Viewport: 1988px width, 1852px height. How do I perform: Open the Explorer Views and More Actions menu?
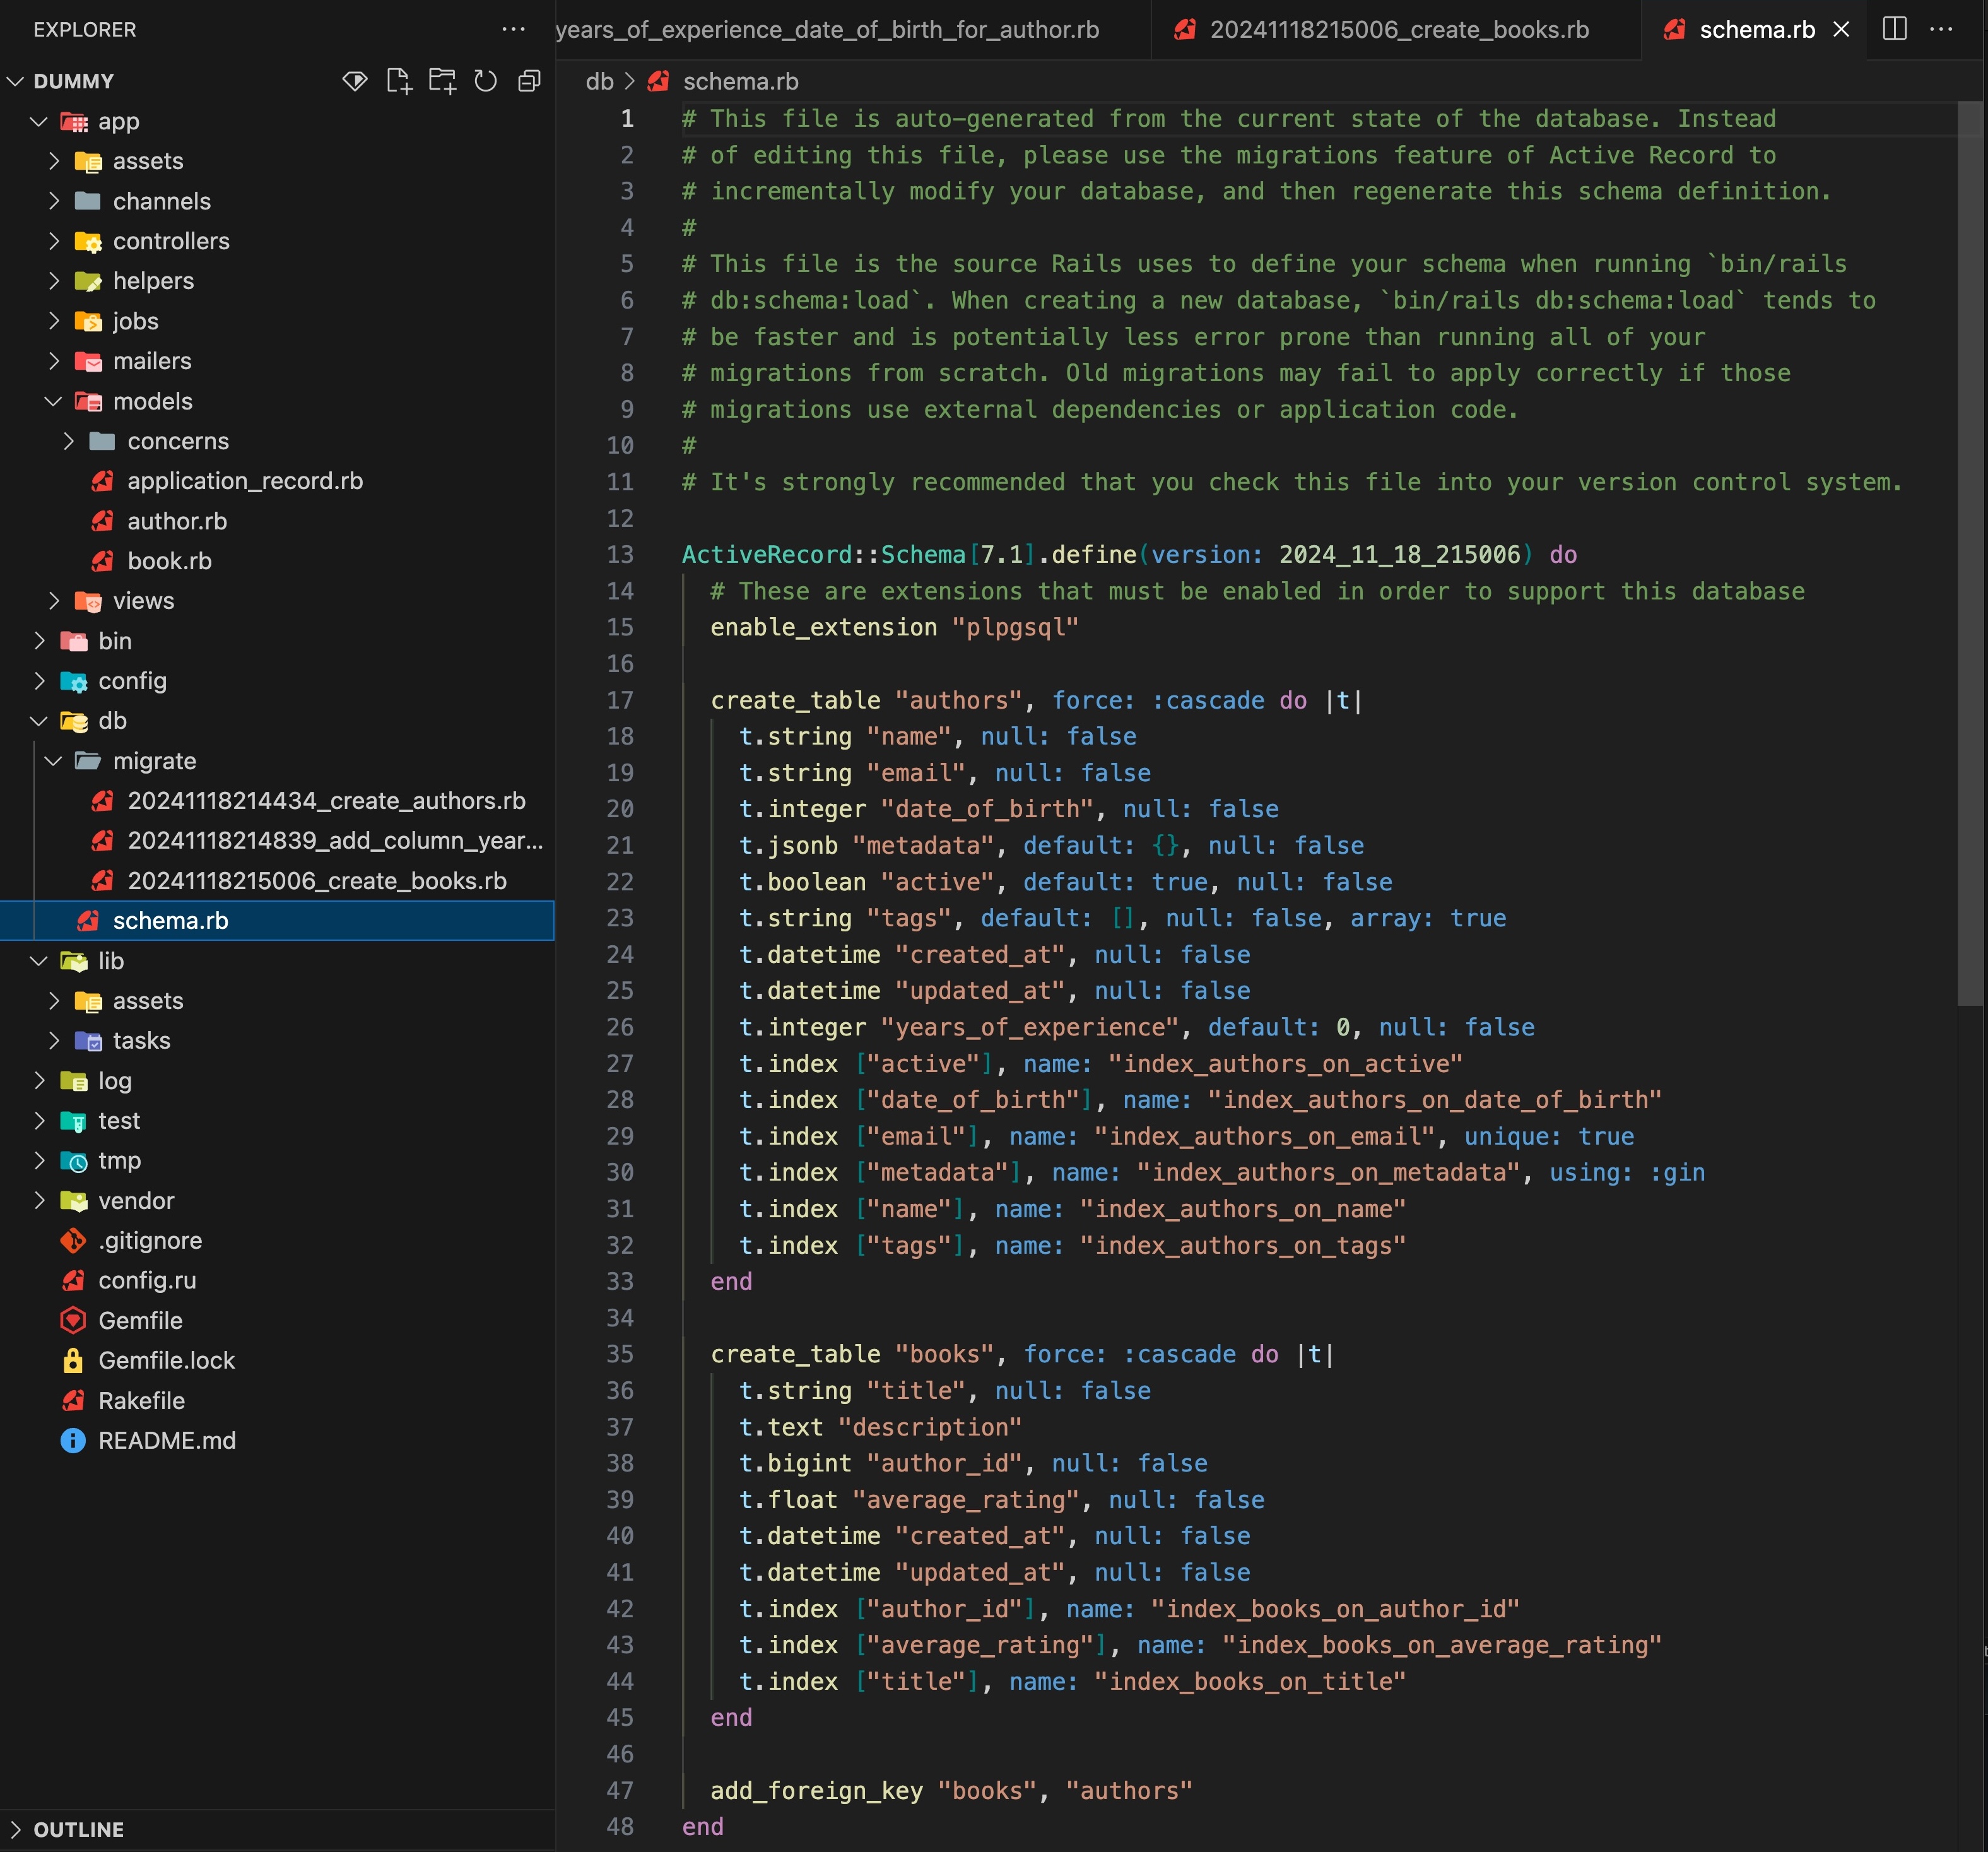point(513,29)
